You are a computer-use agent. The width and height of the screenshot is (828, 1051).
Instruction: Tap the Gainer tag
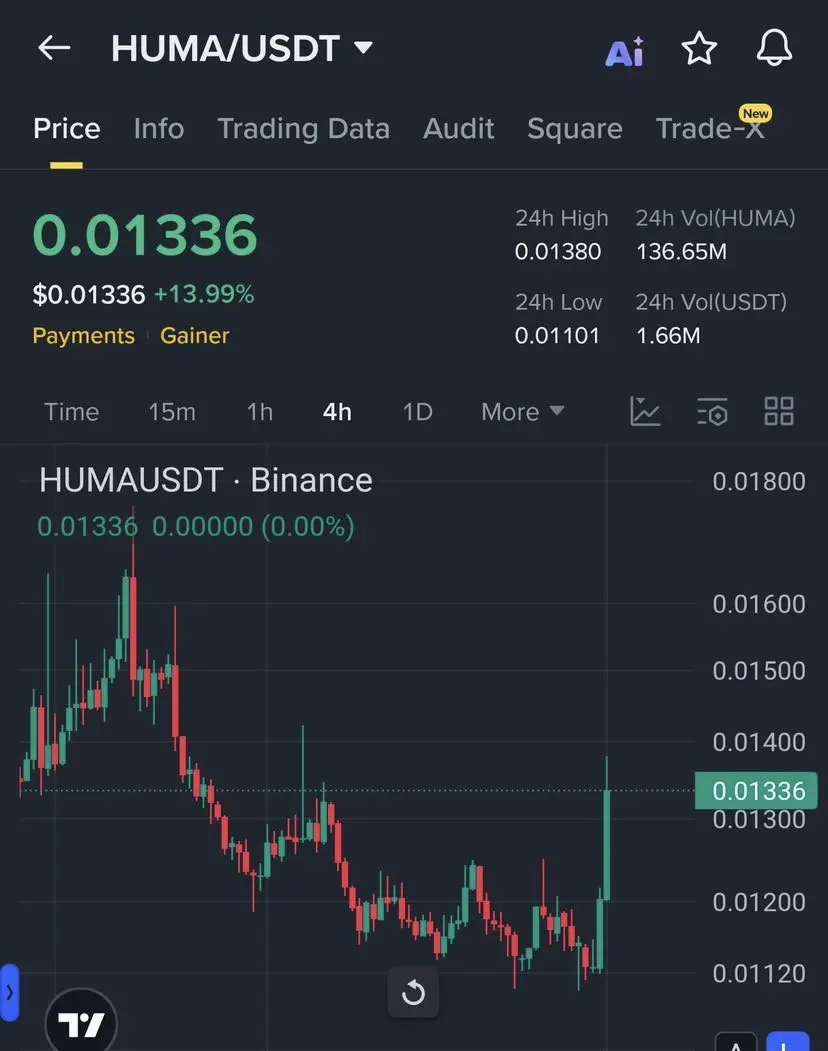click(x=194, y=335)
